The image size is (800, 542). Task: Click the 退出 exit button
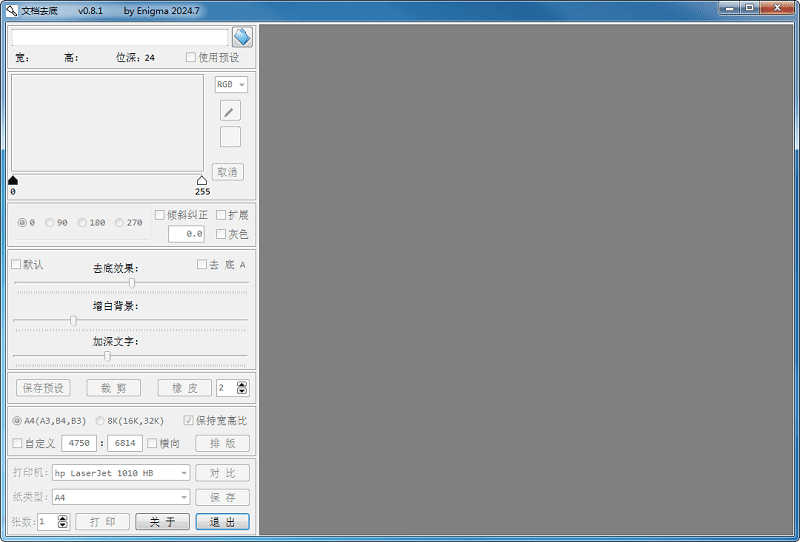[x=222, y=522]
